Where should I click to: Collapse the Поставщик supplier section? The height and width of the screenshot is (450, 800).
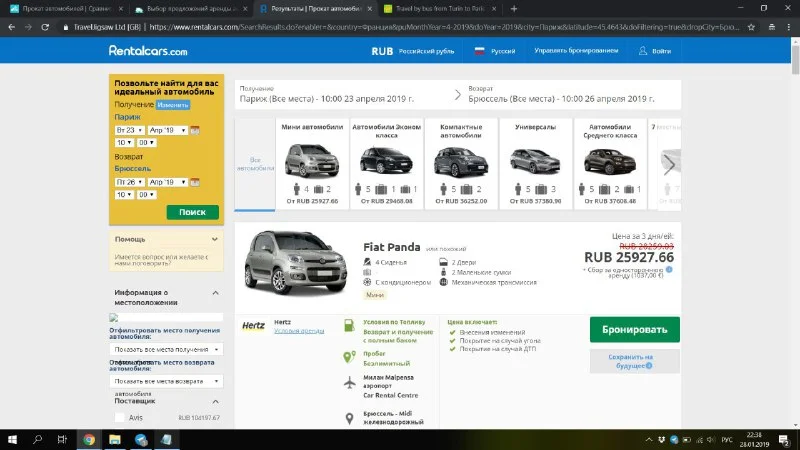[216, 400]
